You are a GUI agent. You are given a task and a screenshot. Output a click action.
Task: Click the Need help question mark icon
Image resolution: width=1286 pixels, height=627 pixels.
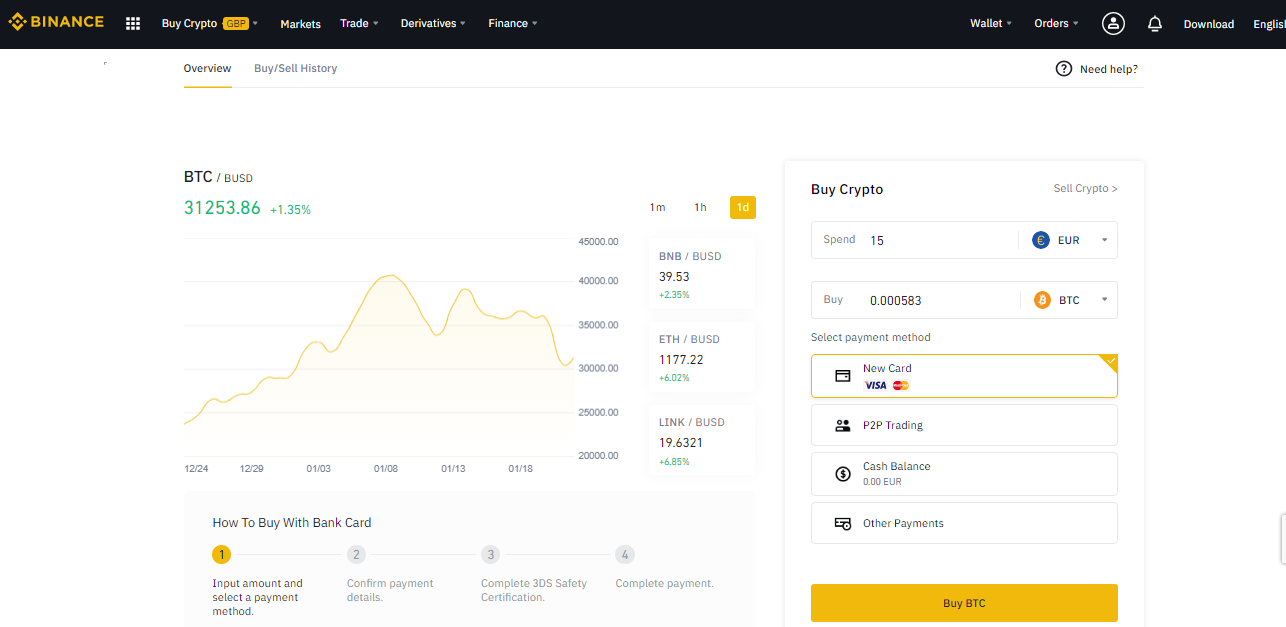(1064, 69)
